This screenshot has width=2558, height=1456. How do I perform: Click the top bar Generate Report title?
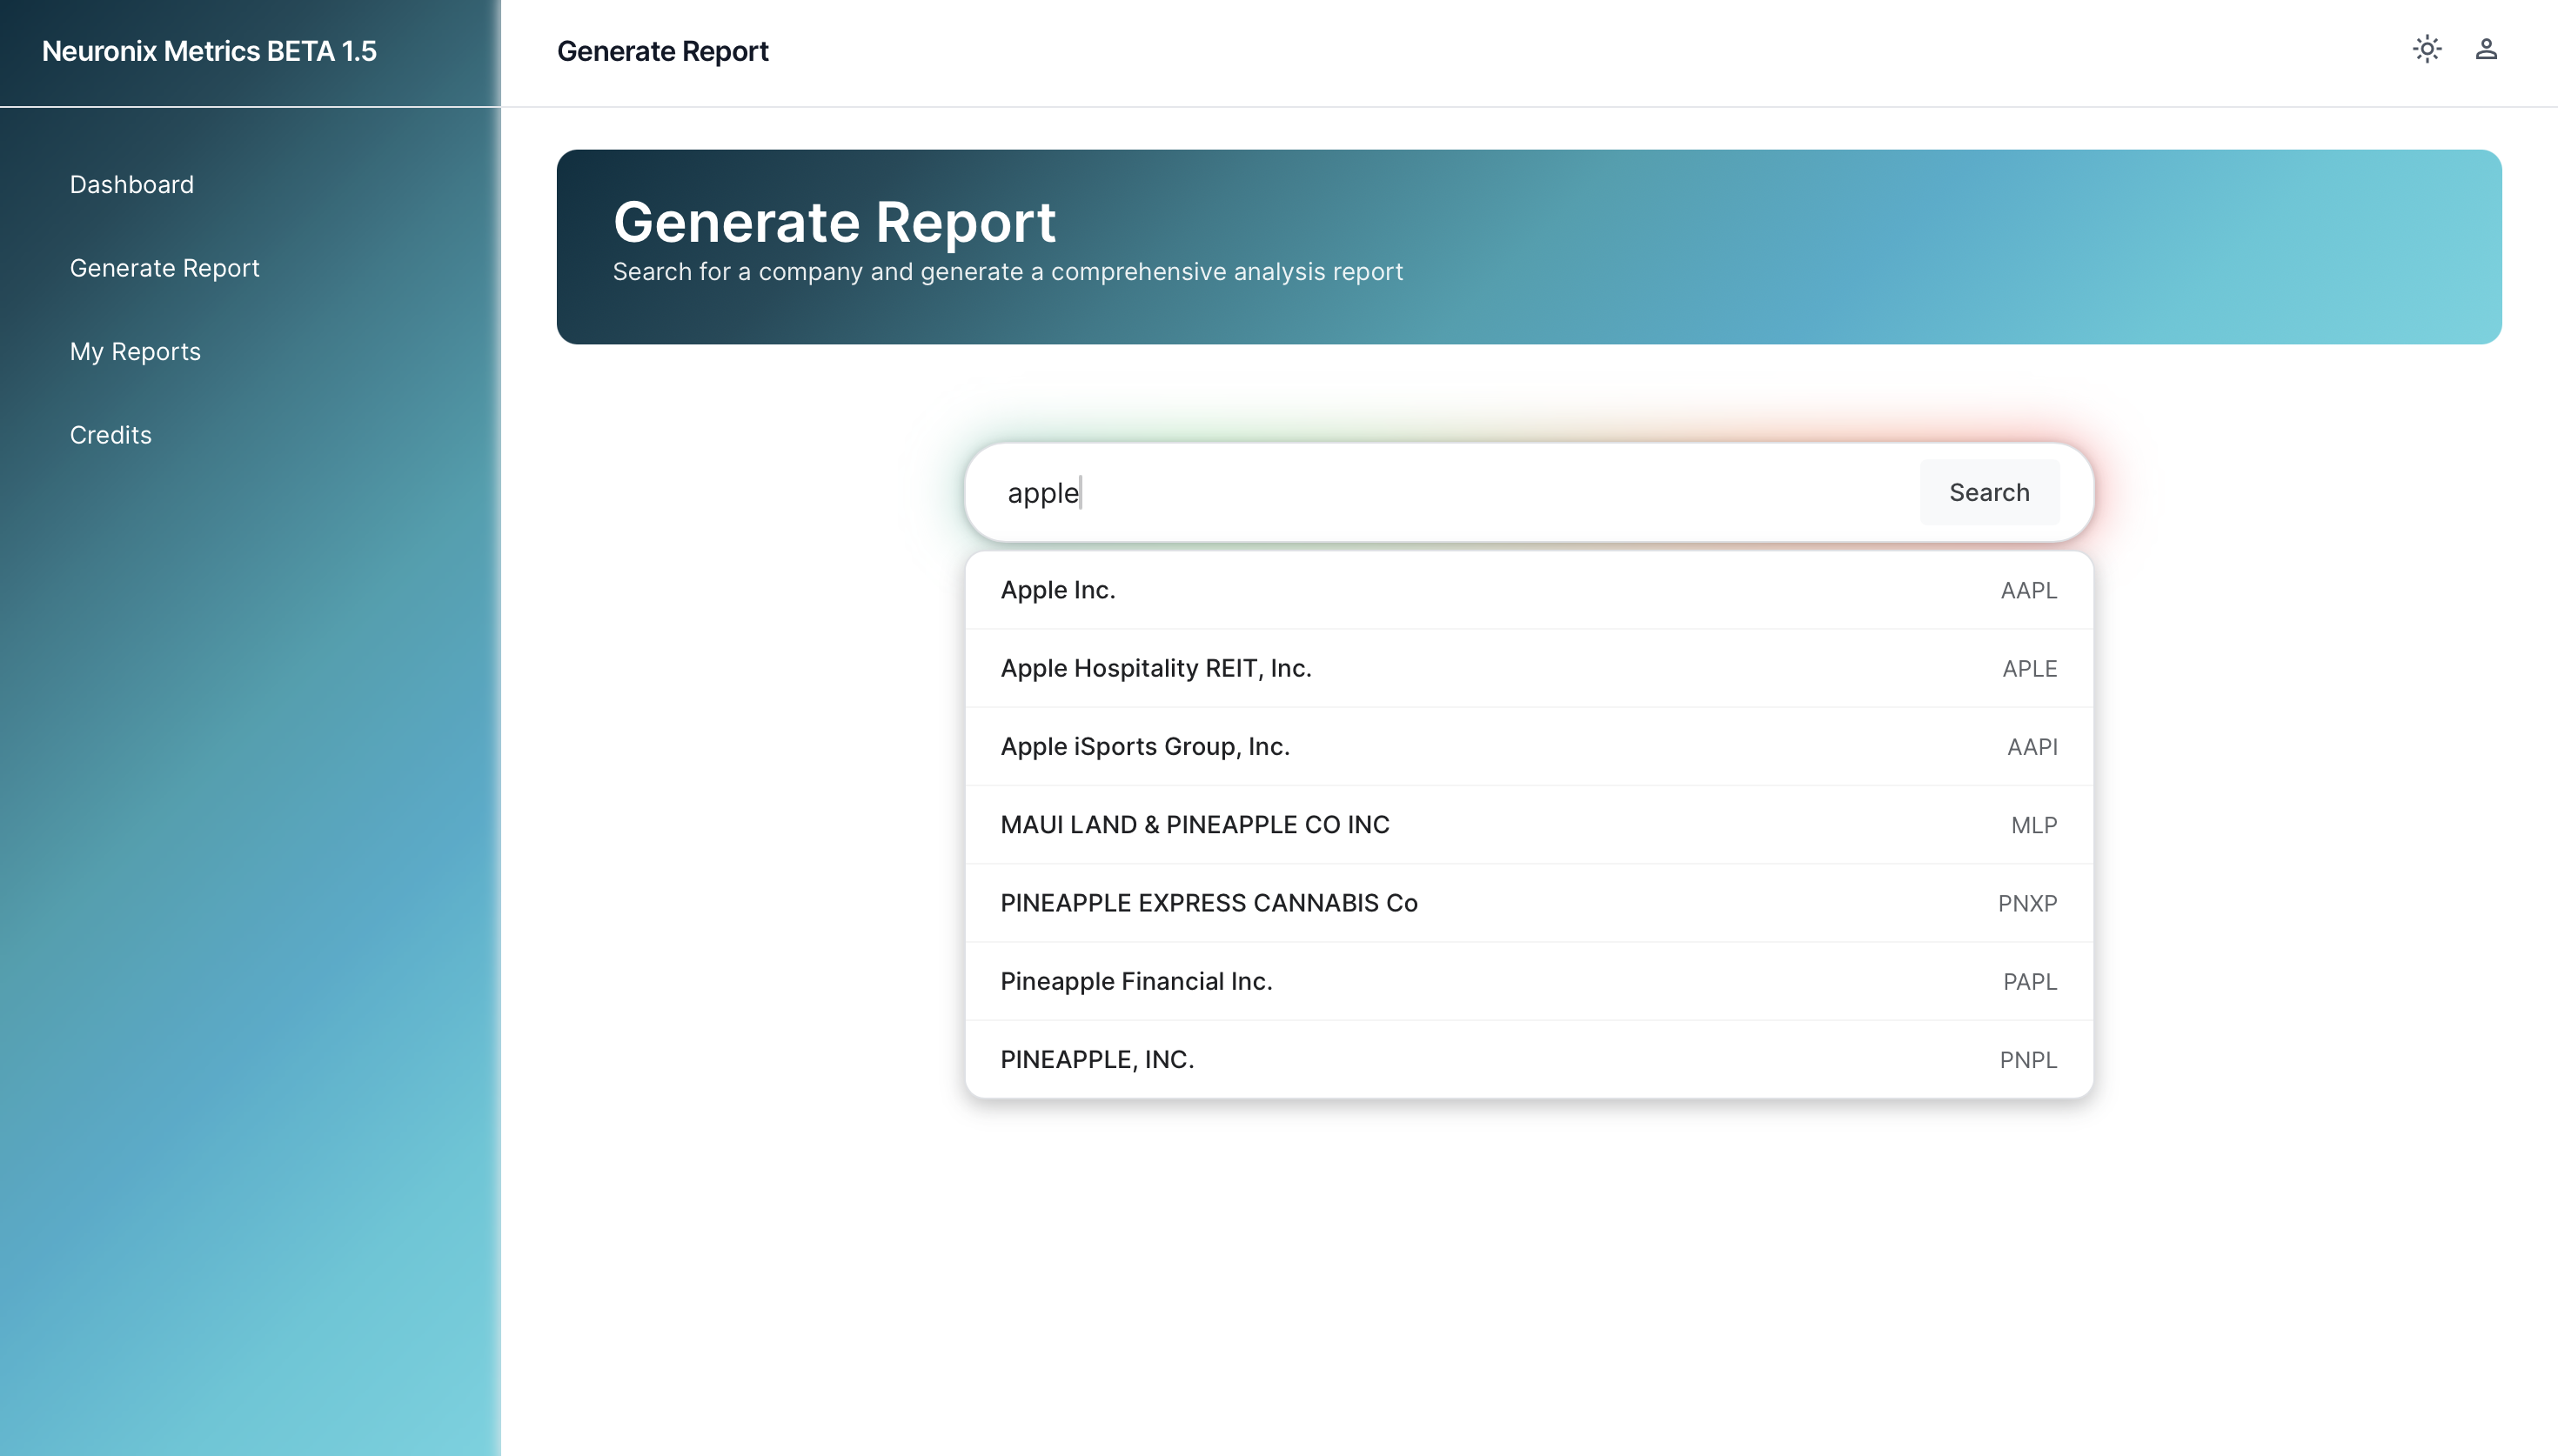(x=662, y=51)
